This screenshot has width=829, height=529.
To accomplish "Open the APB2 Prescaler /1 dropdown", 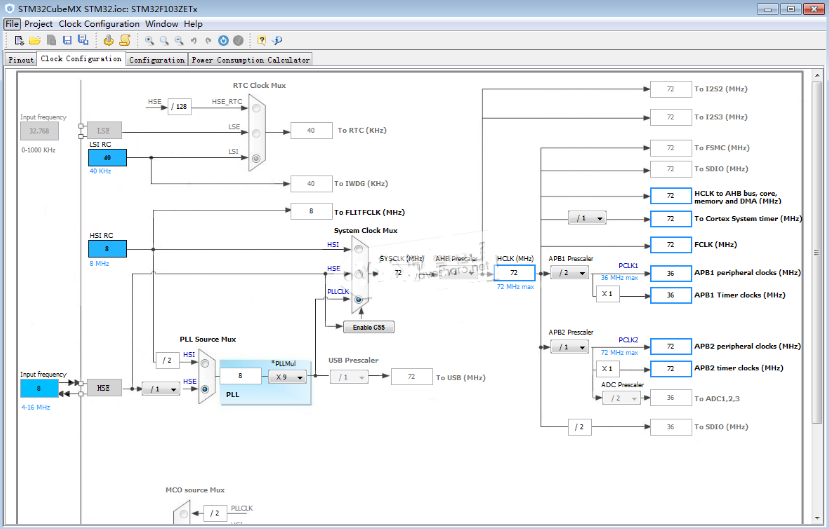I will (568, 347).
